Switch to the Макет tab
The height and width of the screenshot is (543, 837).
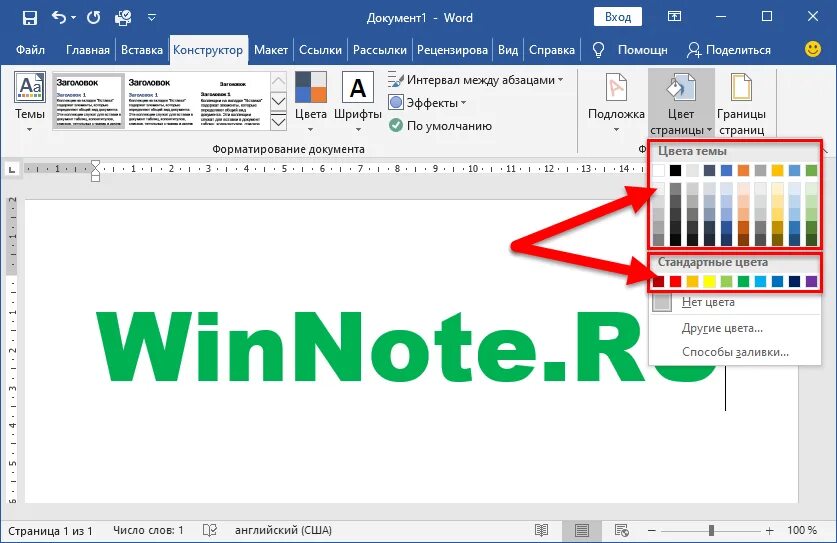coord(271,50)
